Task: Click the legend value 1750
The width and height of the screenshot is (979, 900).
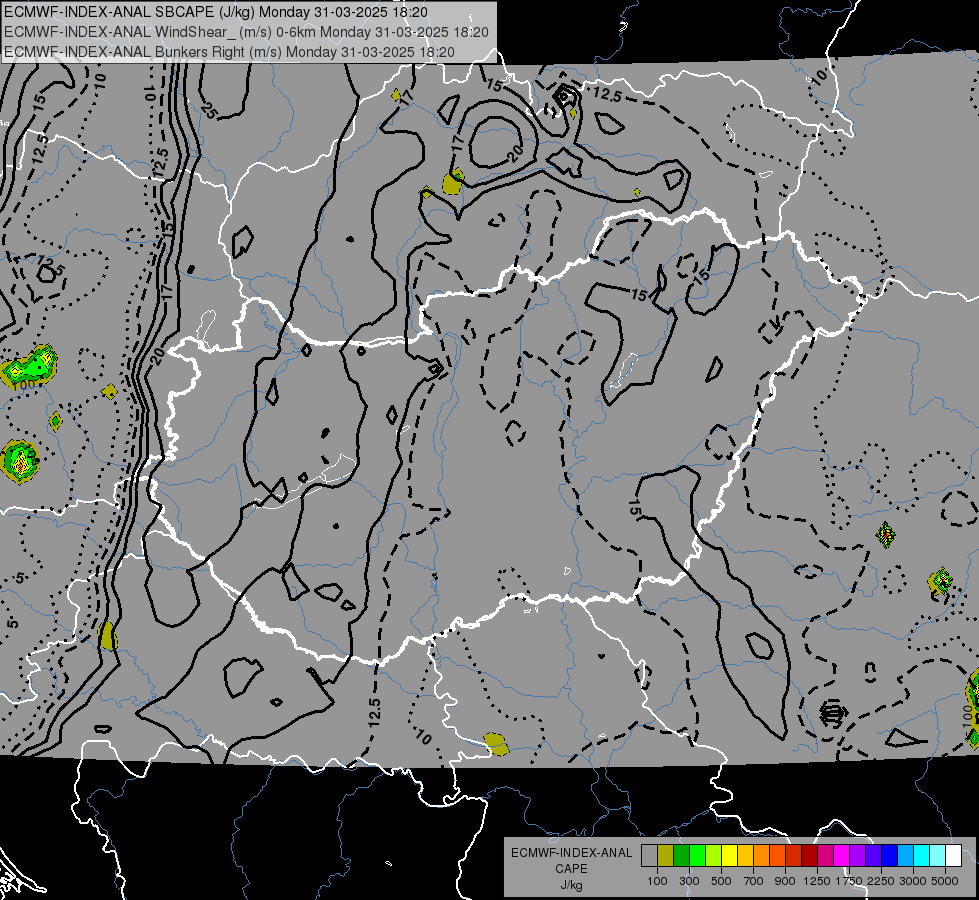Action: [849, 881]
